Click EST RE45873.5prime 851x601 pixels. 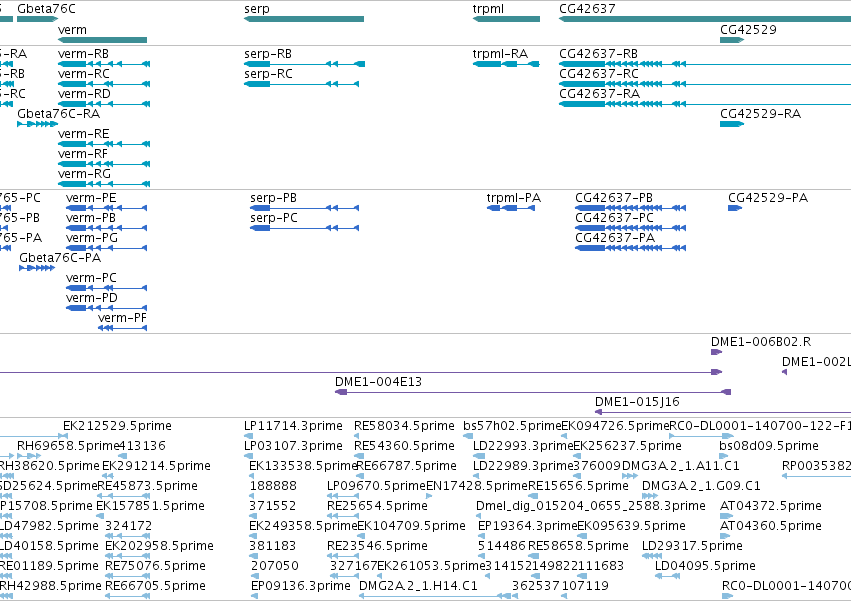point(147,486)
